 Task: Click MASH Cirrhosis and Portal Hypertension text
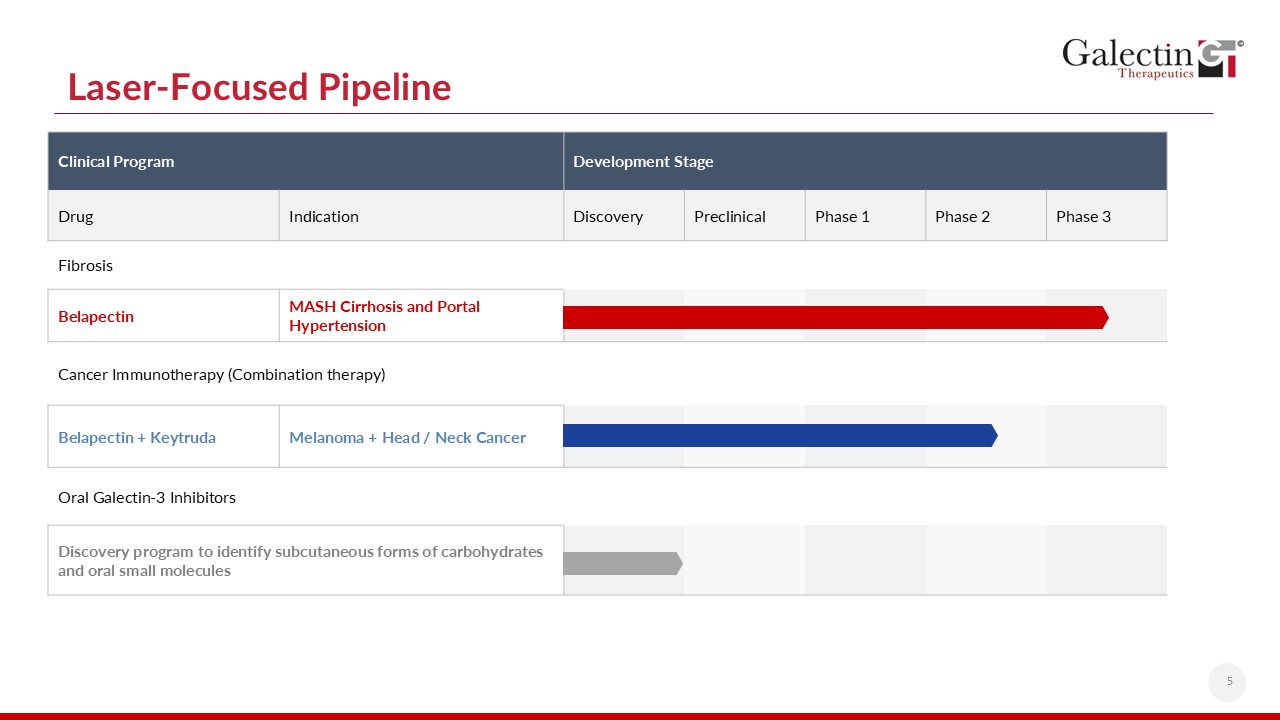coord(385,316)
